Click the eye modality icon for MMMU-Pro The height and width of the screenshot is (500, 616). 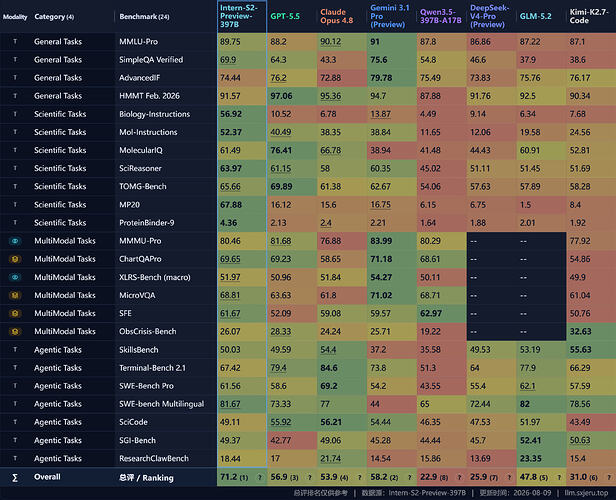coord(15,241)
